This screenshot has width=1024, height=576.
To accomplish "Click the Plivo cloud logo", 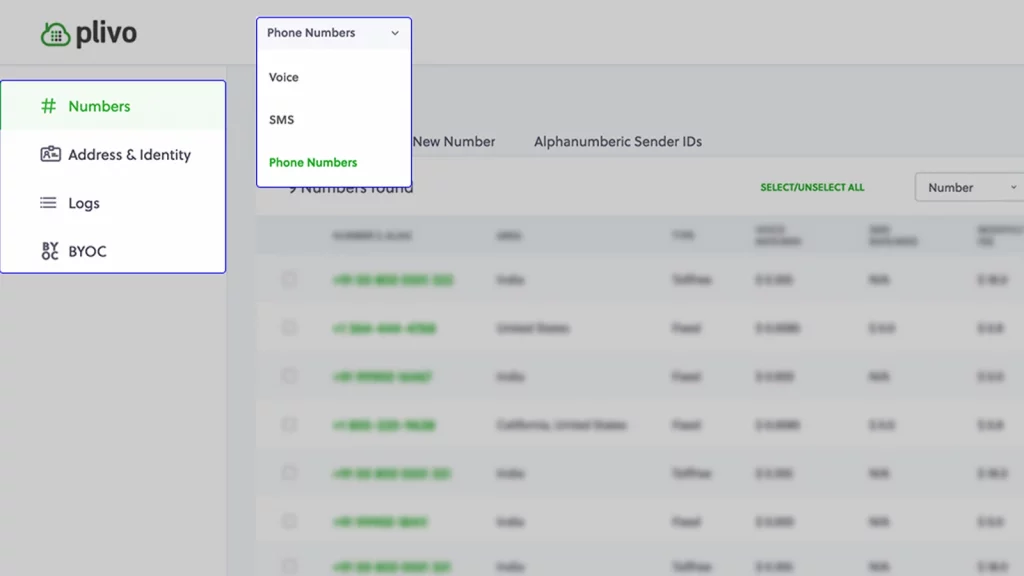I will (57, 32).
